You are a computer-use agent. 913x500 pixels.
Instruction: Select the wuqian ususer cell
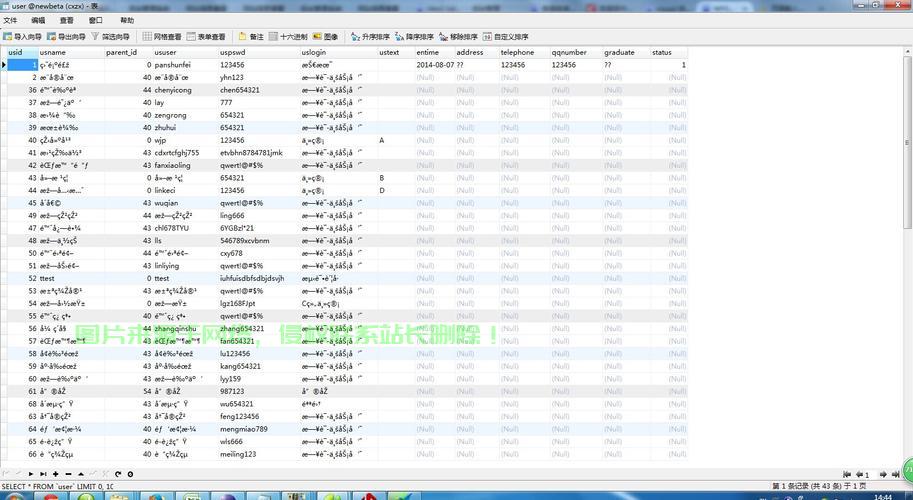185,203
